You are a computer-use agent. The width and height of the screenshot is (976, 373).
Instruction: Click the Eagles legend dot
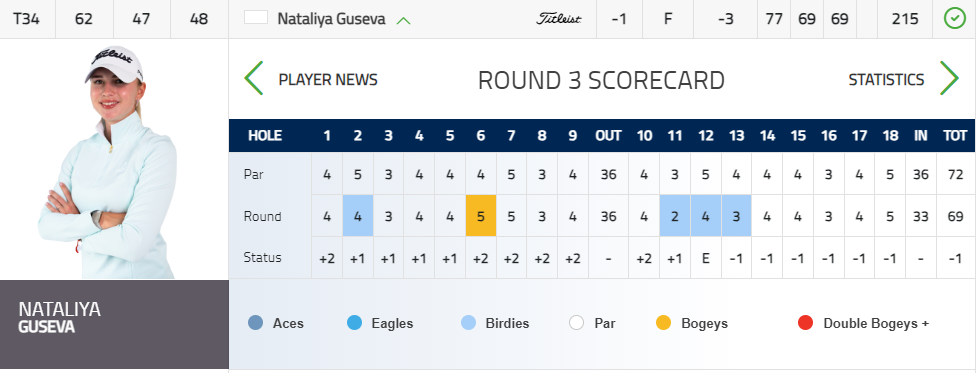pyautogui.click(x=354, y=323)
